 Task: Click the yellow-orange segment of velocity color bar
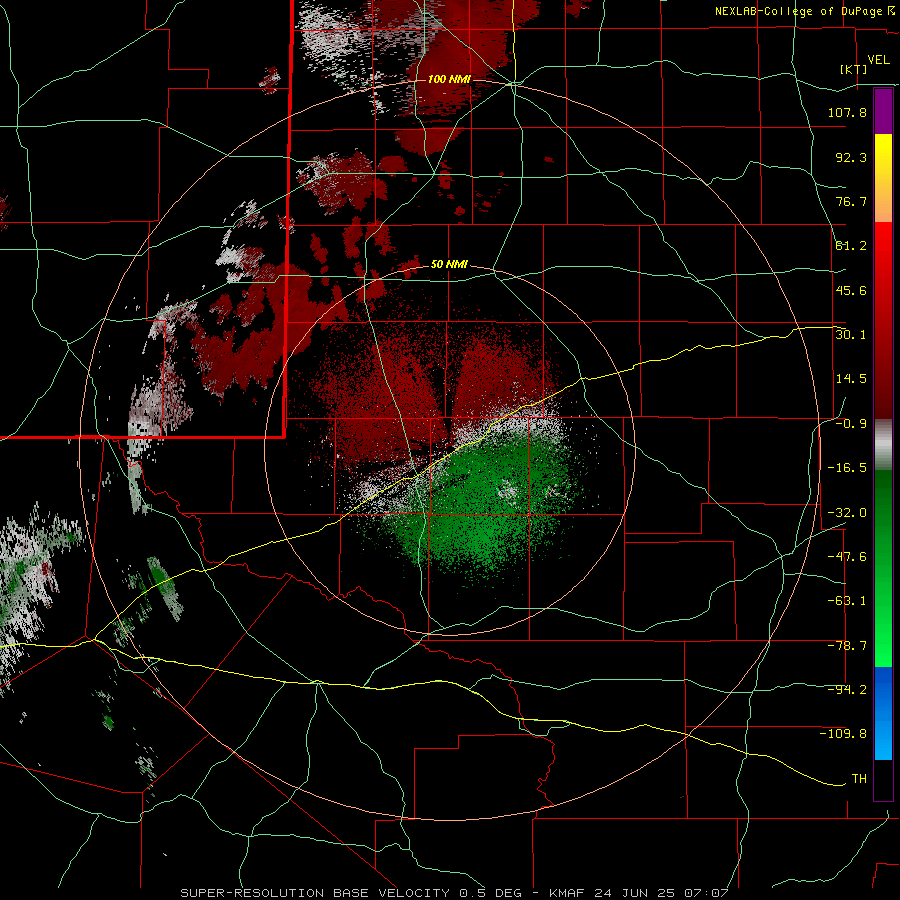[883, 178]
